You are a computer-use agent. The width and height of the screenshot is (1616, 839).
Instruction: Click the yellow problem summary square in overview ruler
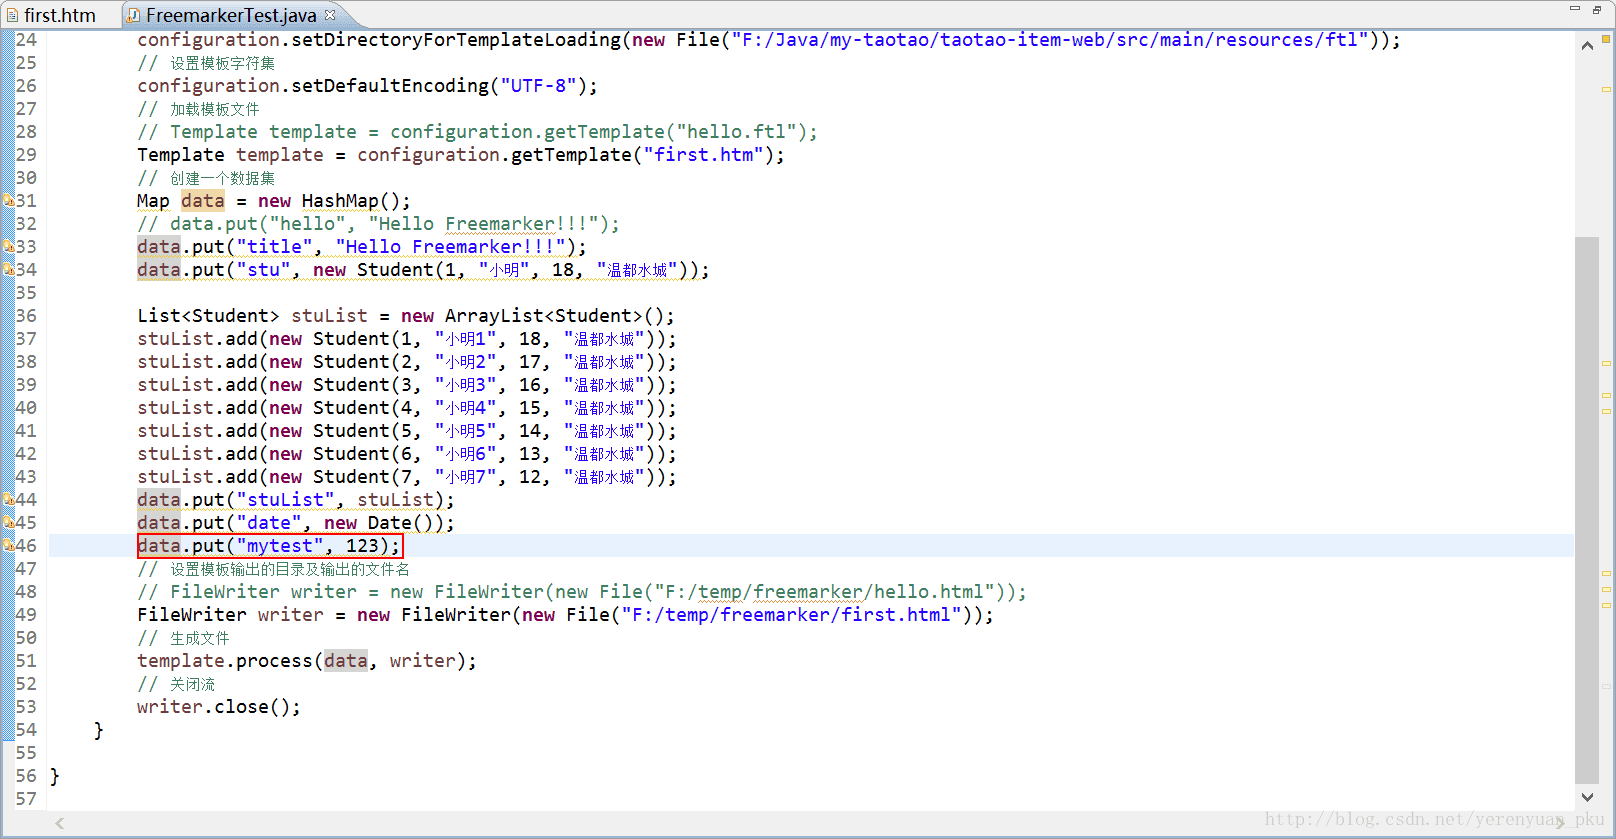pyautogui.click(x=1606, y=38)
